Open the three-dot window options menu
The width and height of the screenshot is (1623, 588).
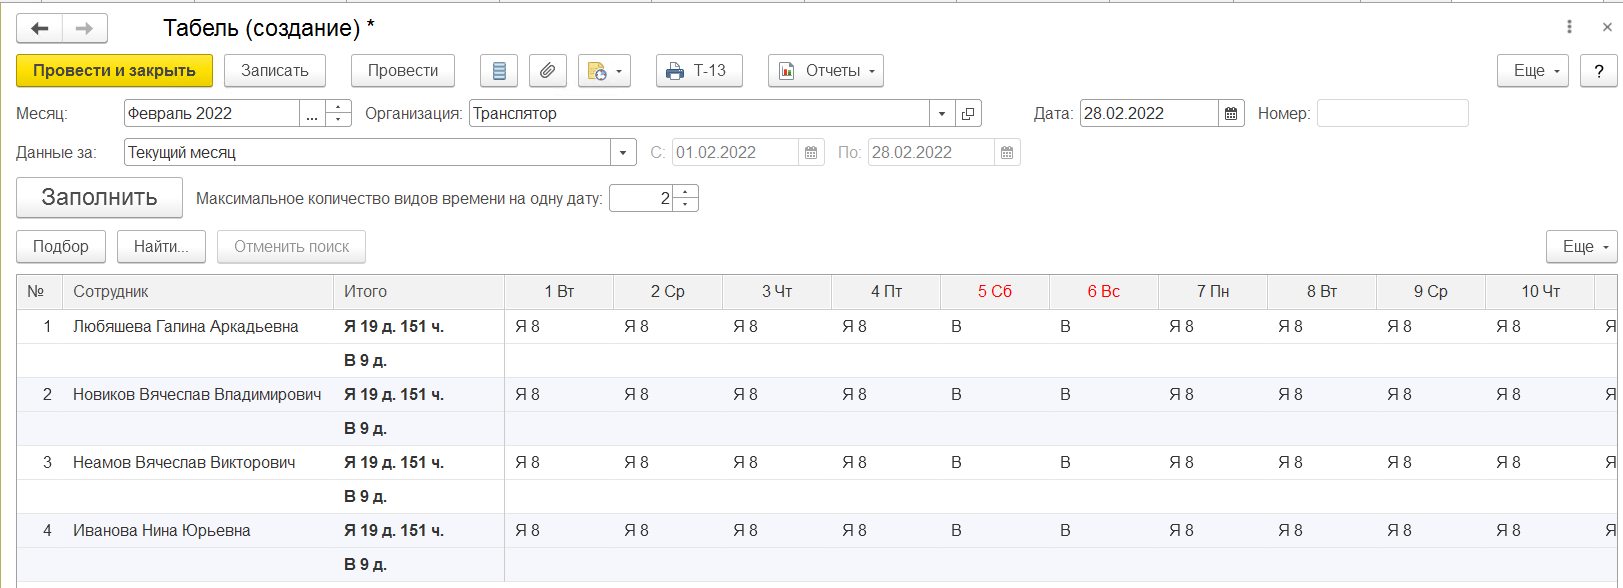[x=1569, y=27]
